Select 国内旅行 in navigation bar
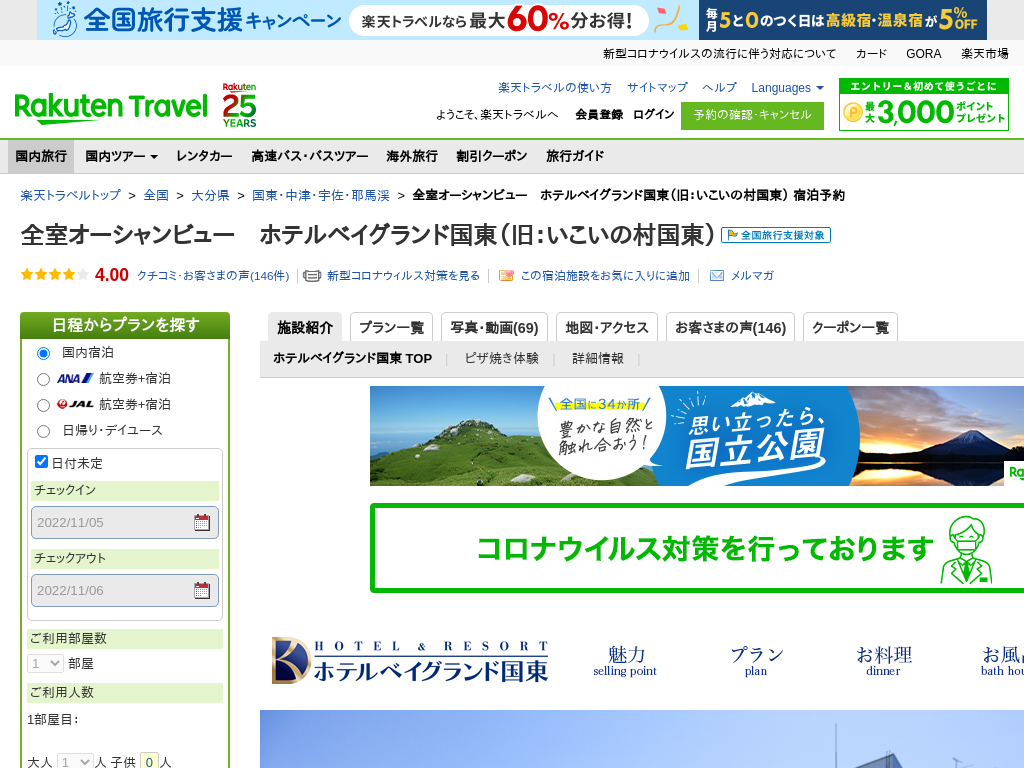The height and width of the screenshot is (768, 1024). [x=41, y=156]
